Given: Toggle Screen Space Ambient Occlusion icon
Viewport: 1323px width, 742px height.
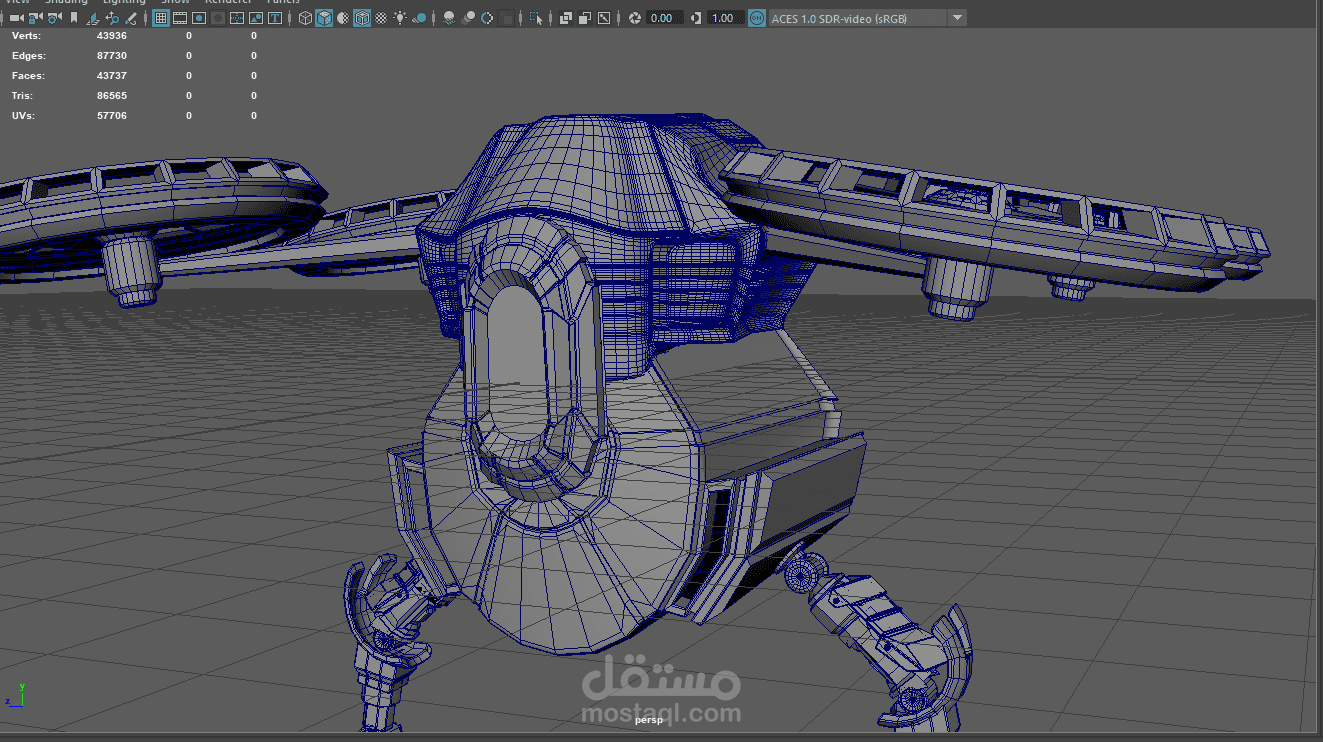Looking at the screenshot, I should click(x=449, y=18).
